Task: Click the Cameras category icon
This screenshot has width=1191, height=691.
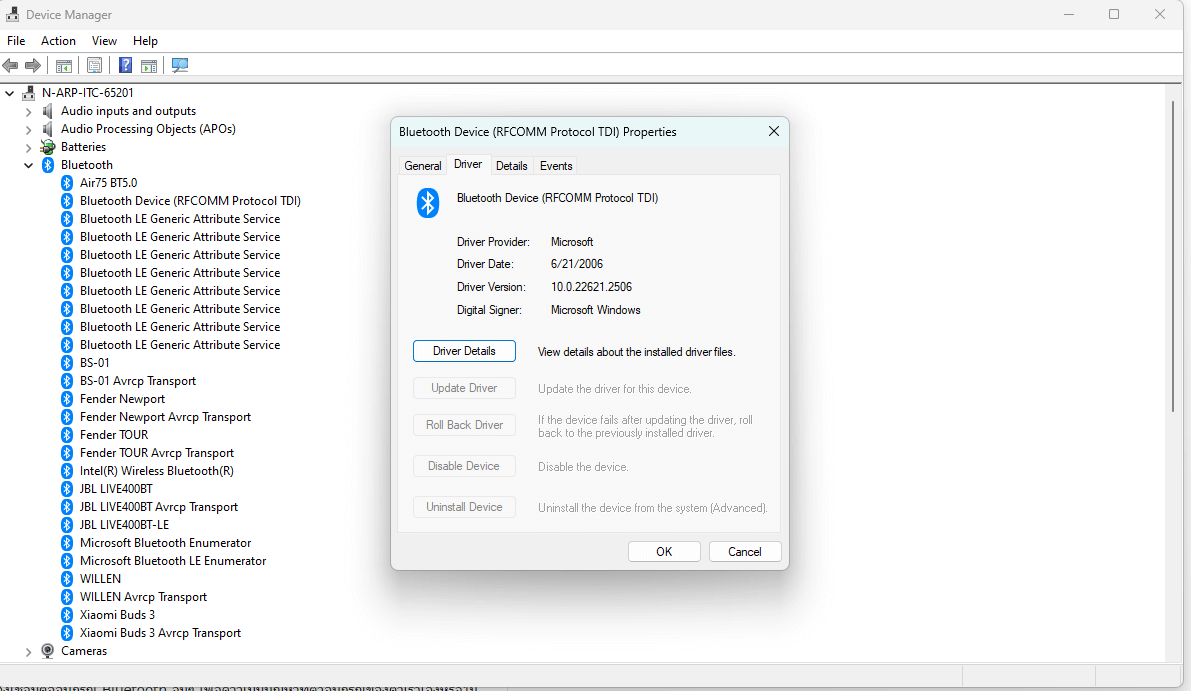Action: (48, 652)
